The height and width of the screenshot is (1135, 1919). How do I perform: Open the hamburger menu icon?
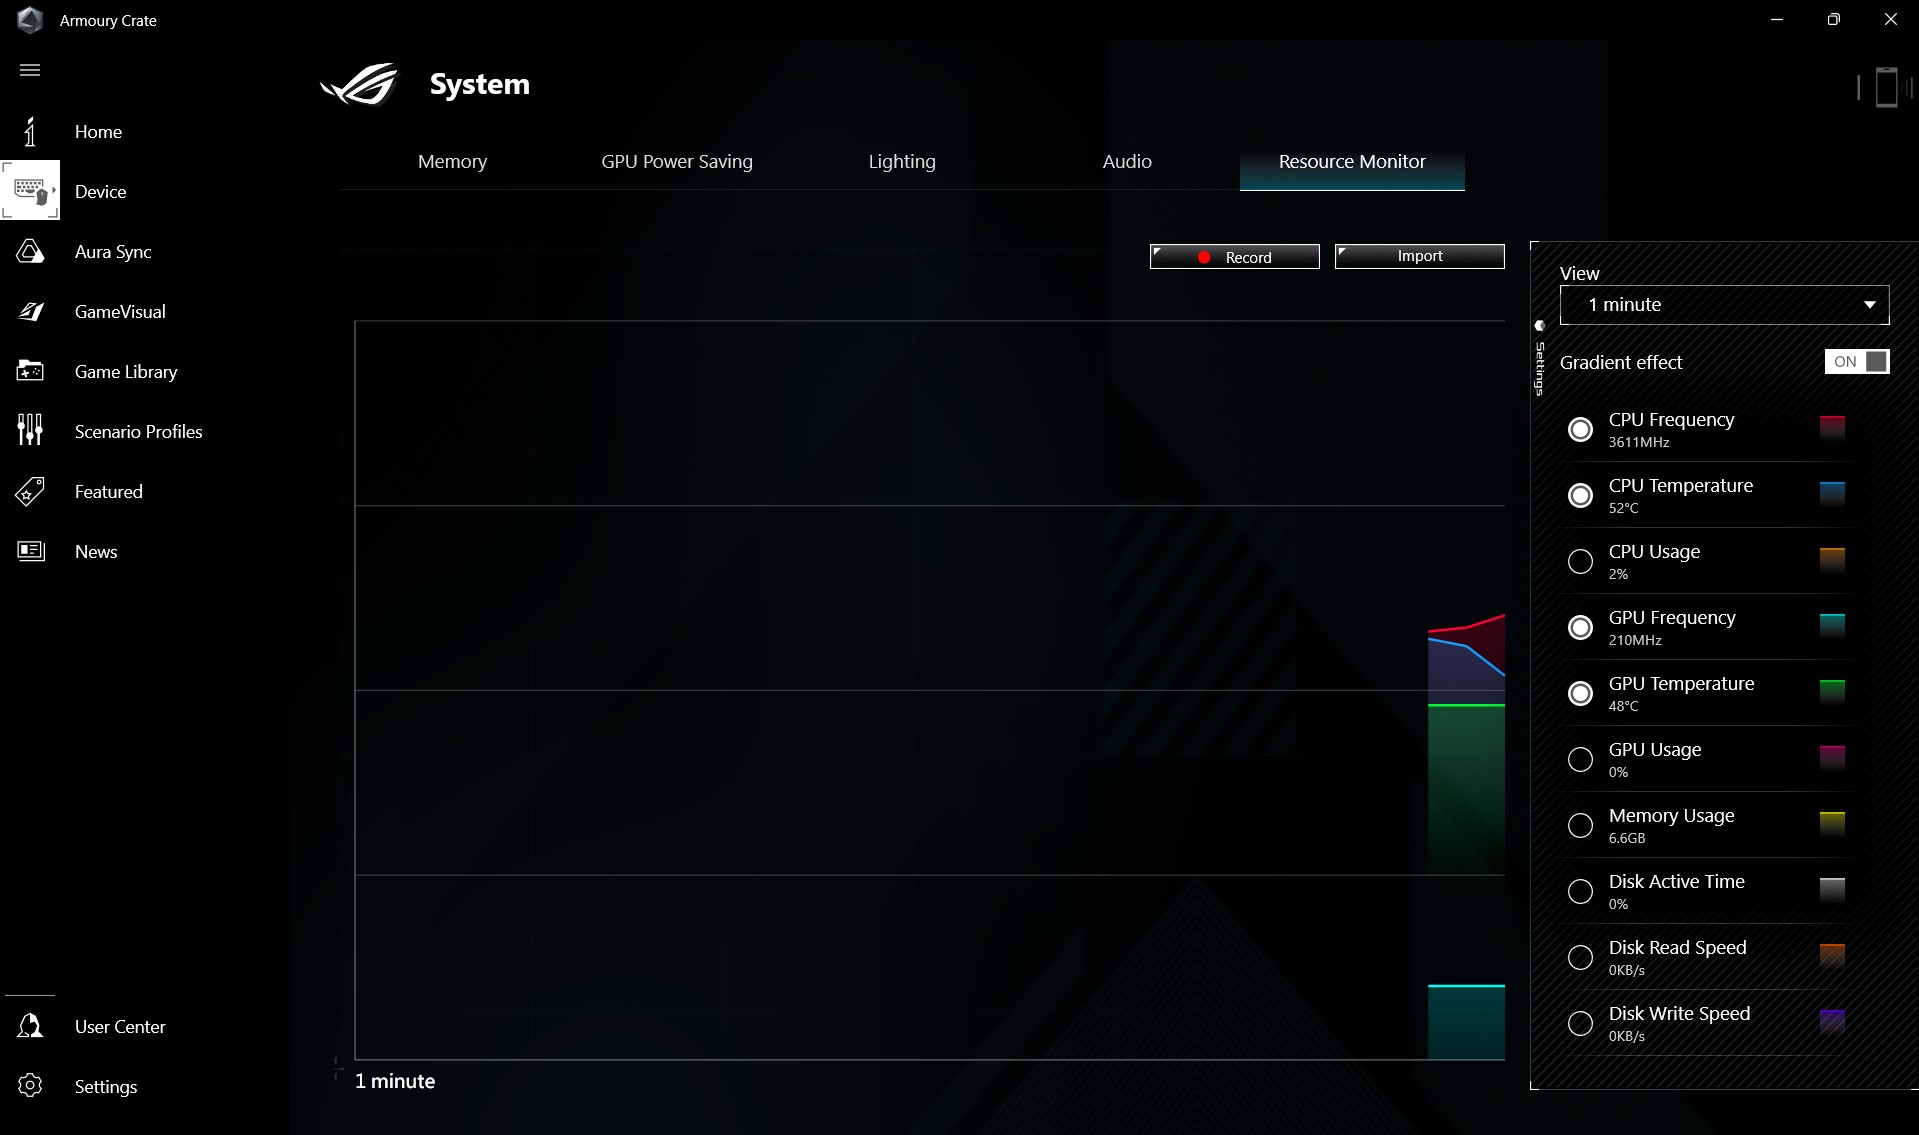pyautogui.click(x=30, y=70)
